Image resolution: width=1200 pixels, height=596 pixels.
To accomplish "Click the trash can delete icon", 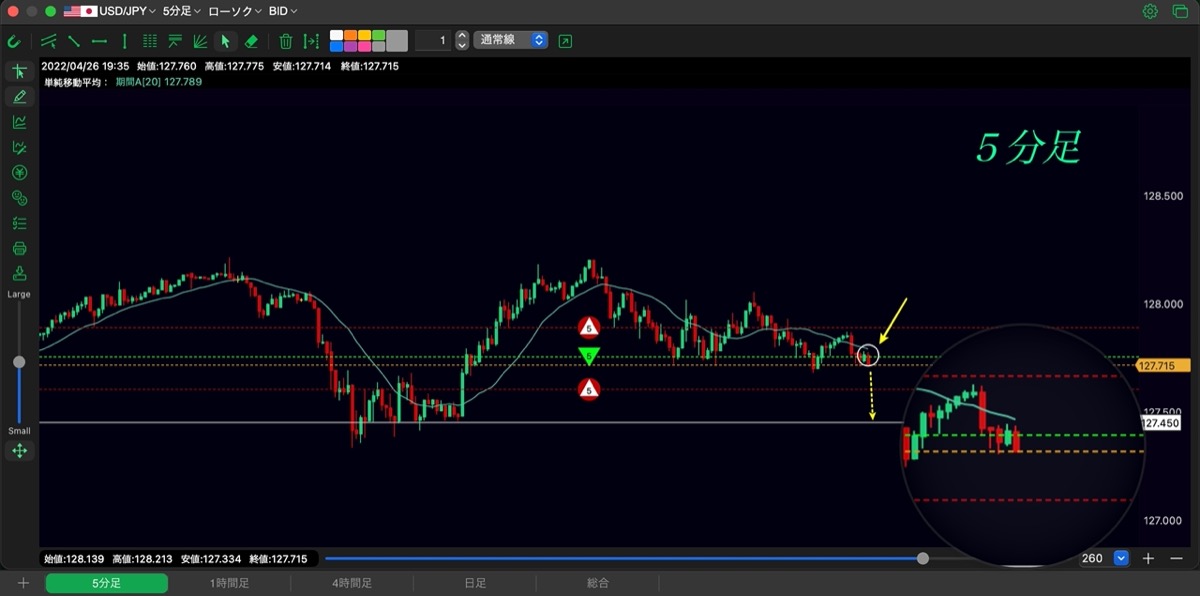I will (285, 41).
